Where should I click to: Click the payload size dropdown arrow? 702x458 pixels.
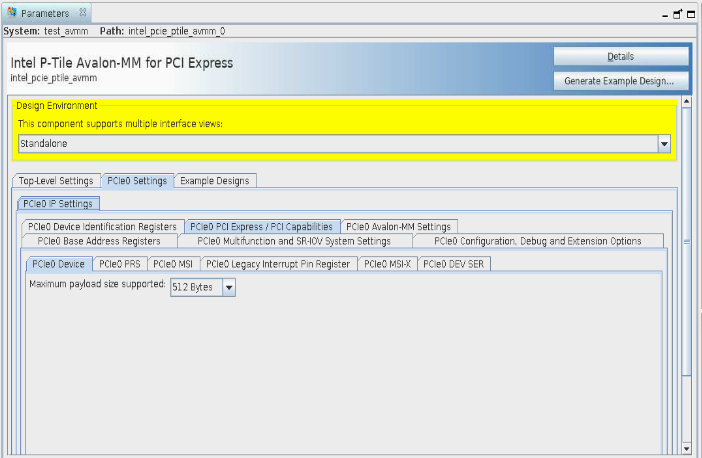pyautogui.click(x=229, y=287)
